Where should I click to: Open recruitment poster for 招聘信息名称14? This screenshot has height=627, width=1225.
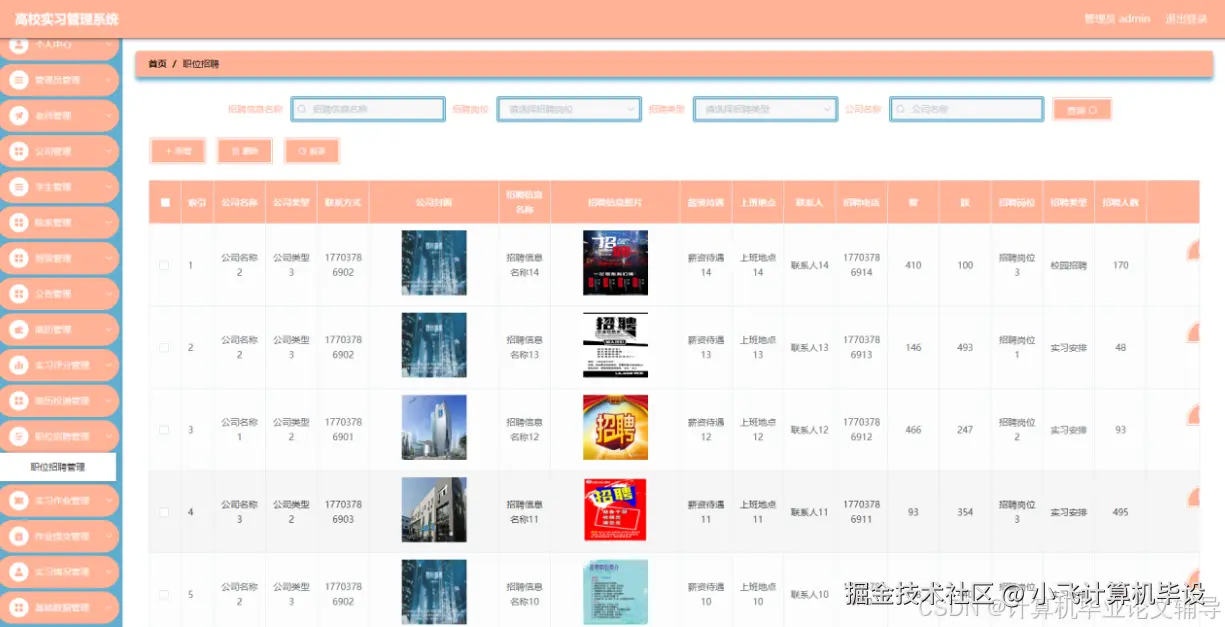click(615, 263)
